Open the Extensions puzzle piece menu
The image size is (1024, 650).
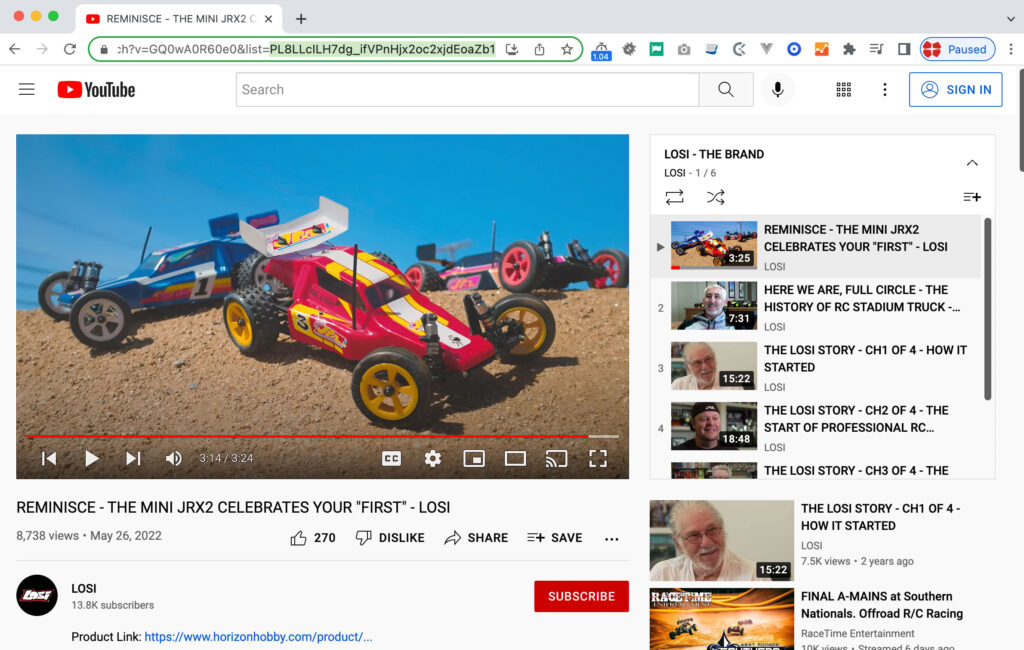[849, 49]
